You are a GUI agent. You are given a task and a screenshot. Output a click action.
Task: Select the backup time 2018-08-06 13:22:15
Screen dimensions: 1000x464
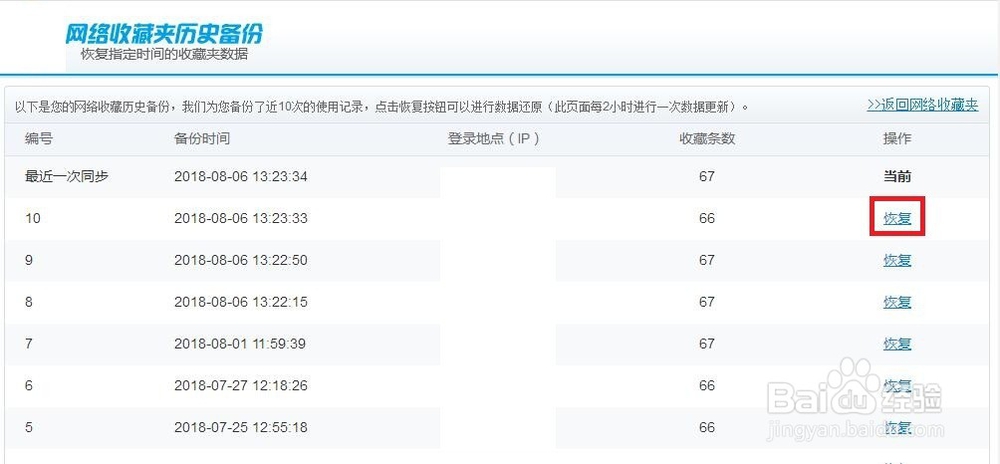[x=240, y=302]
